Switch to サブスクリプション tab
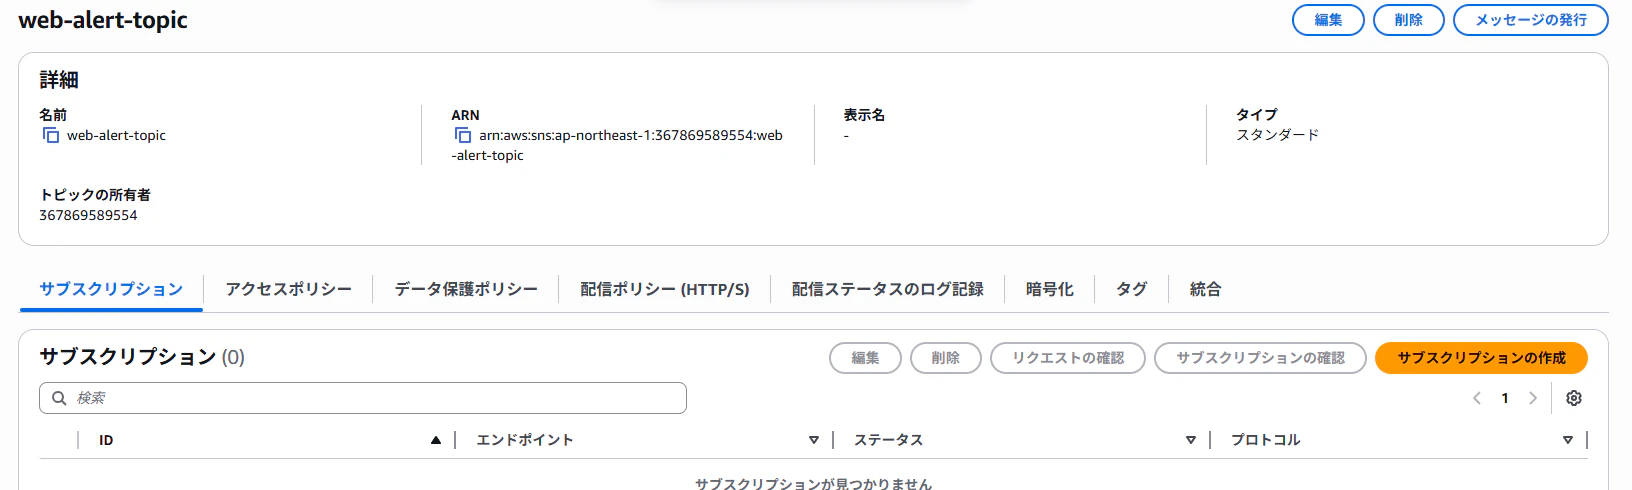Viewport: 1632px width, 490px height. [111, 289]
